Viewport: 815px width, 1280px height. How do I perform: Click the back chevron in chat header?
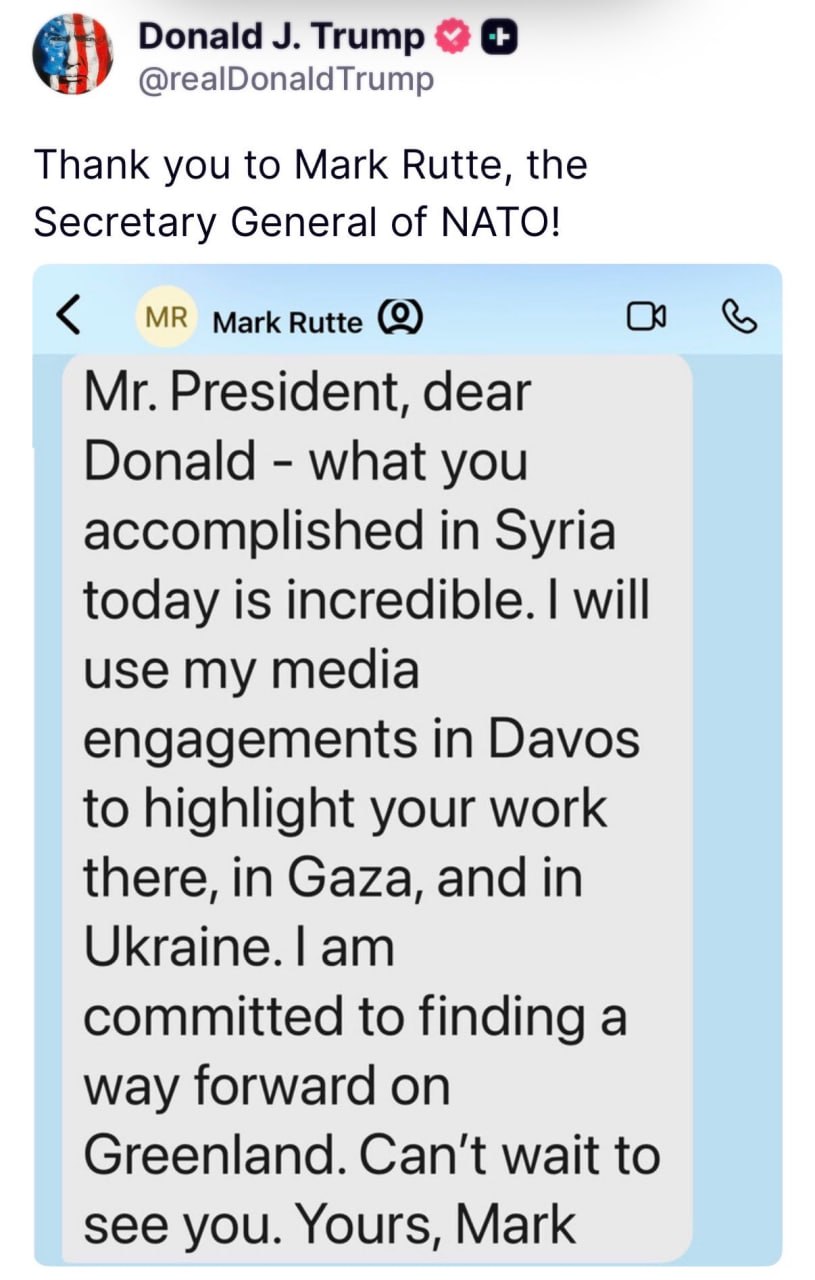tap(67, 318)
